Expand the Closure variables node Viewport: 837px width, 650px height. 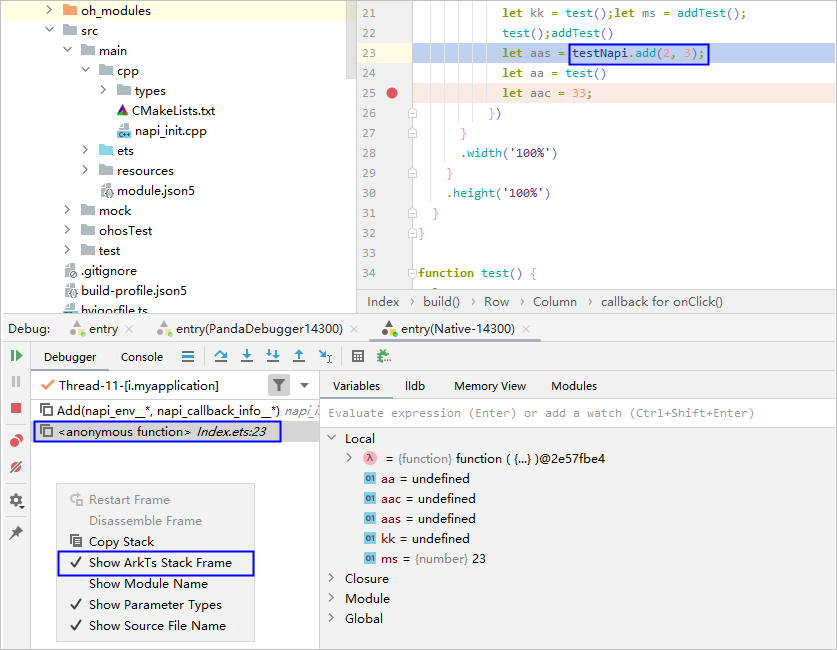coord(332,579)
